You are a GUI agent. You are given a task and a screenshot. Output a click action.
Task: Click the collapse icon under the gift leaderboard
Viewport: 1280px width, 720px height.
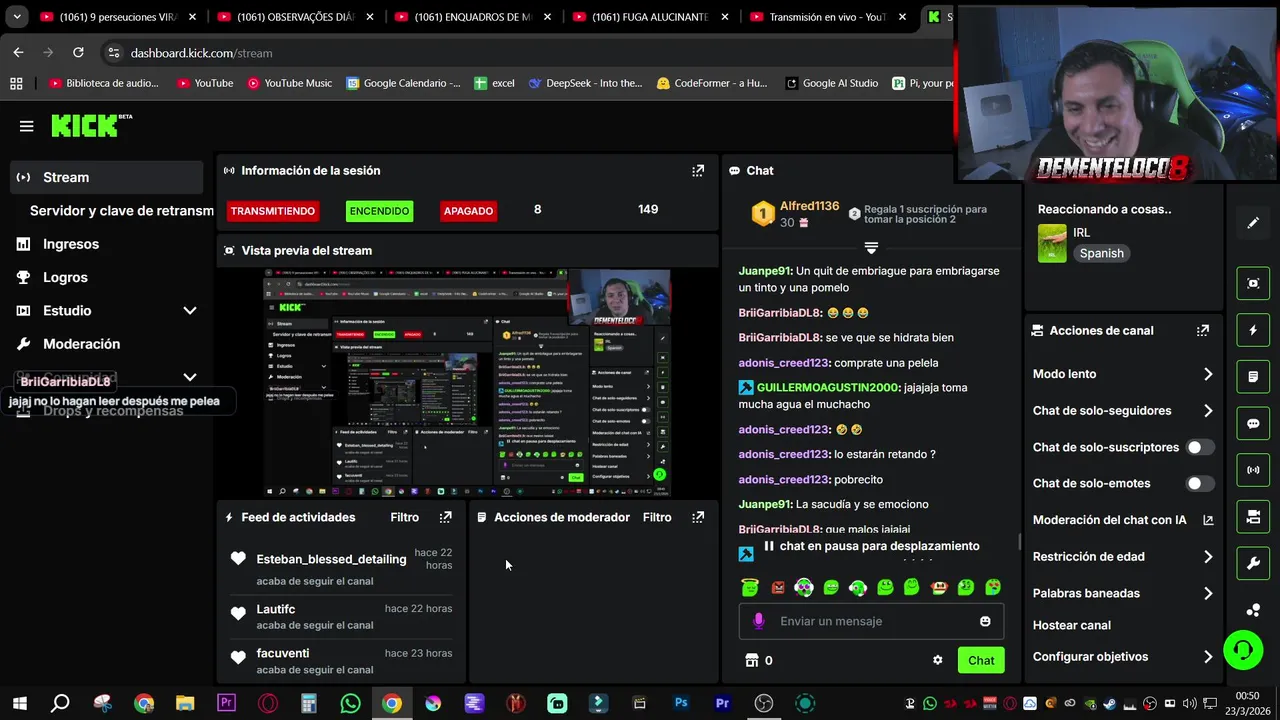871,247
